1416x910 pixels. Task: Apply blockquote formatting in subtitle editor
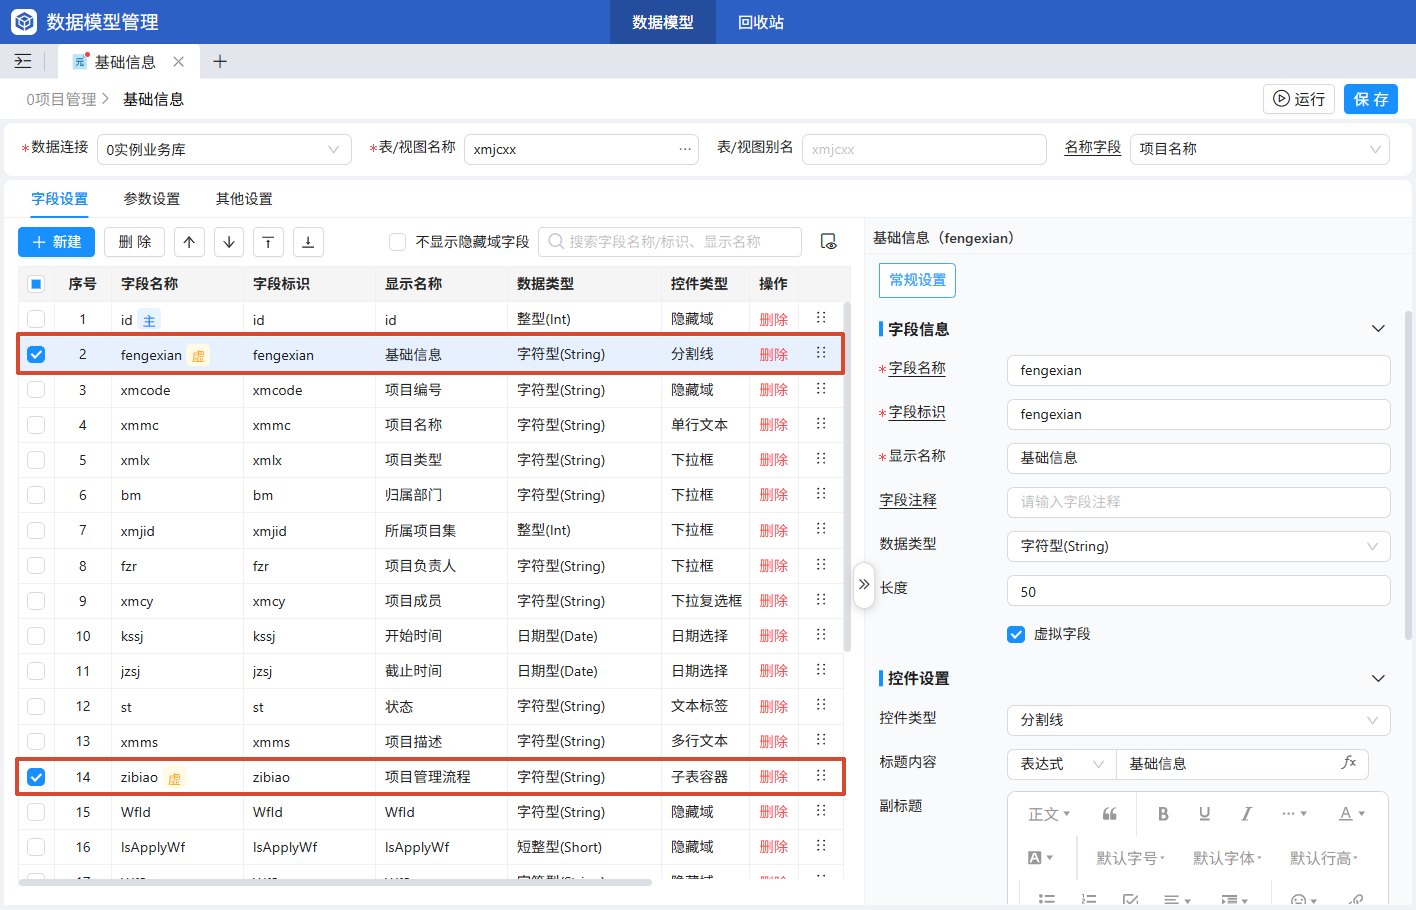click(1109, 814)
